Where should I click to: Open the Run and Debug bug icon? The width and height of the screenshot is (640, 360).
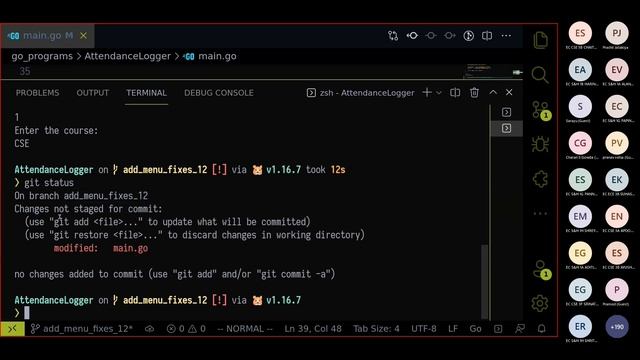[x=540, y=144]
